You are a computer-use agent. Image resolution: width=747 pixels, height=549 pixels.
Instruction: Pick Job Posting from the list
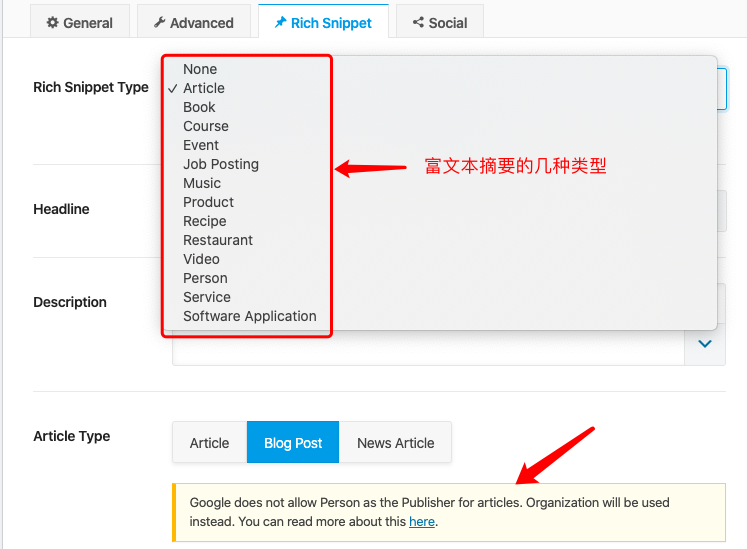coord(221,164)
